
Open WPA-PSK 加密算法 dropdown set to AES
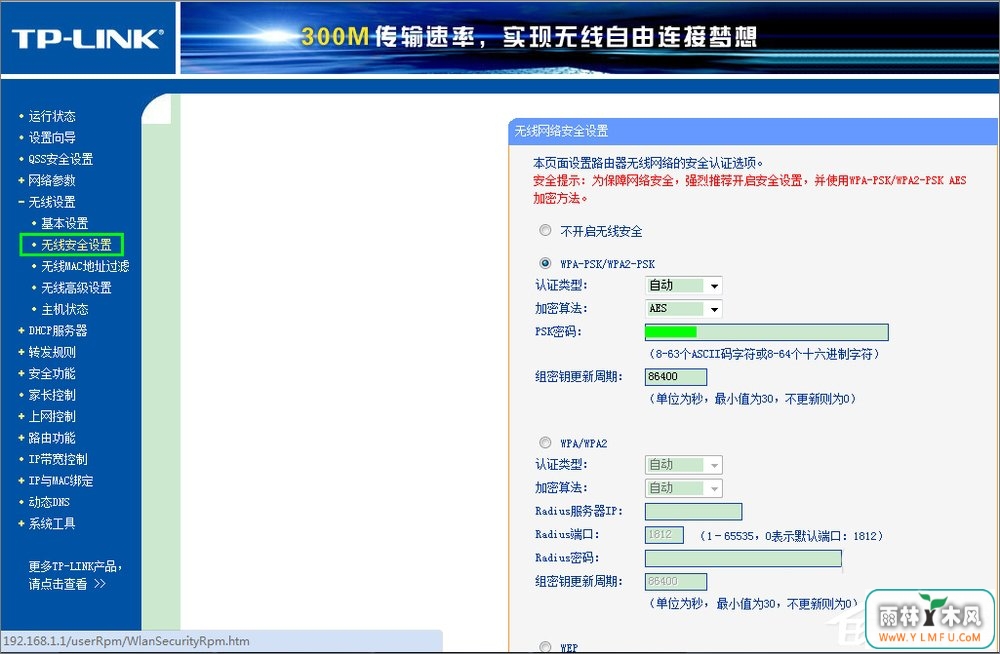coord(683,309)
